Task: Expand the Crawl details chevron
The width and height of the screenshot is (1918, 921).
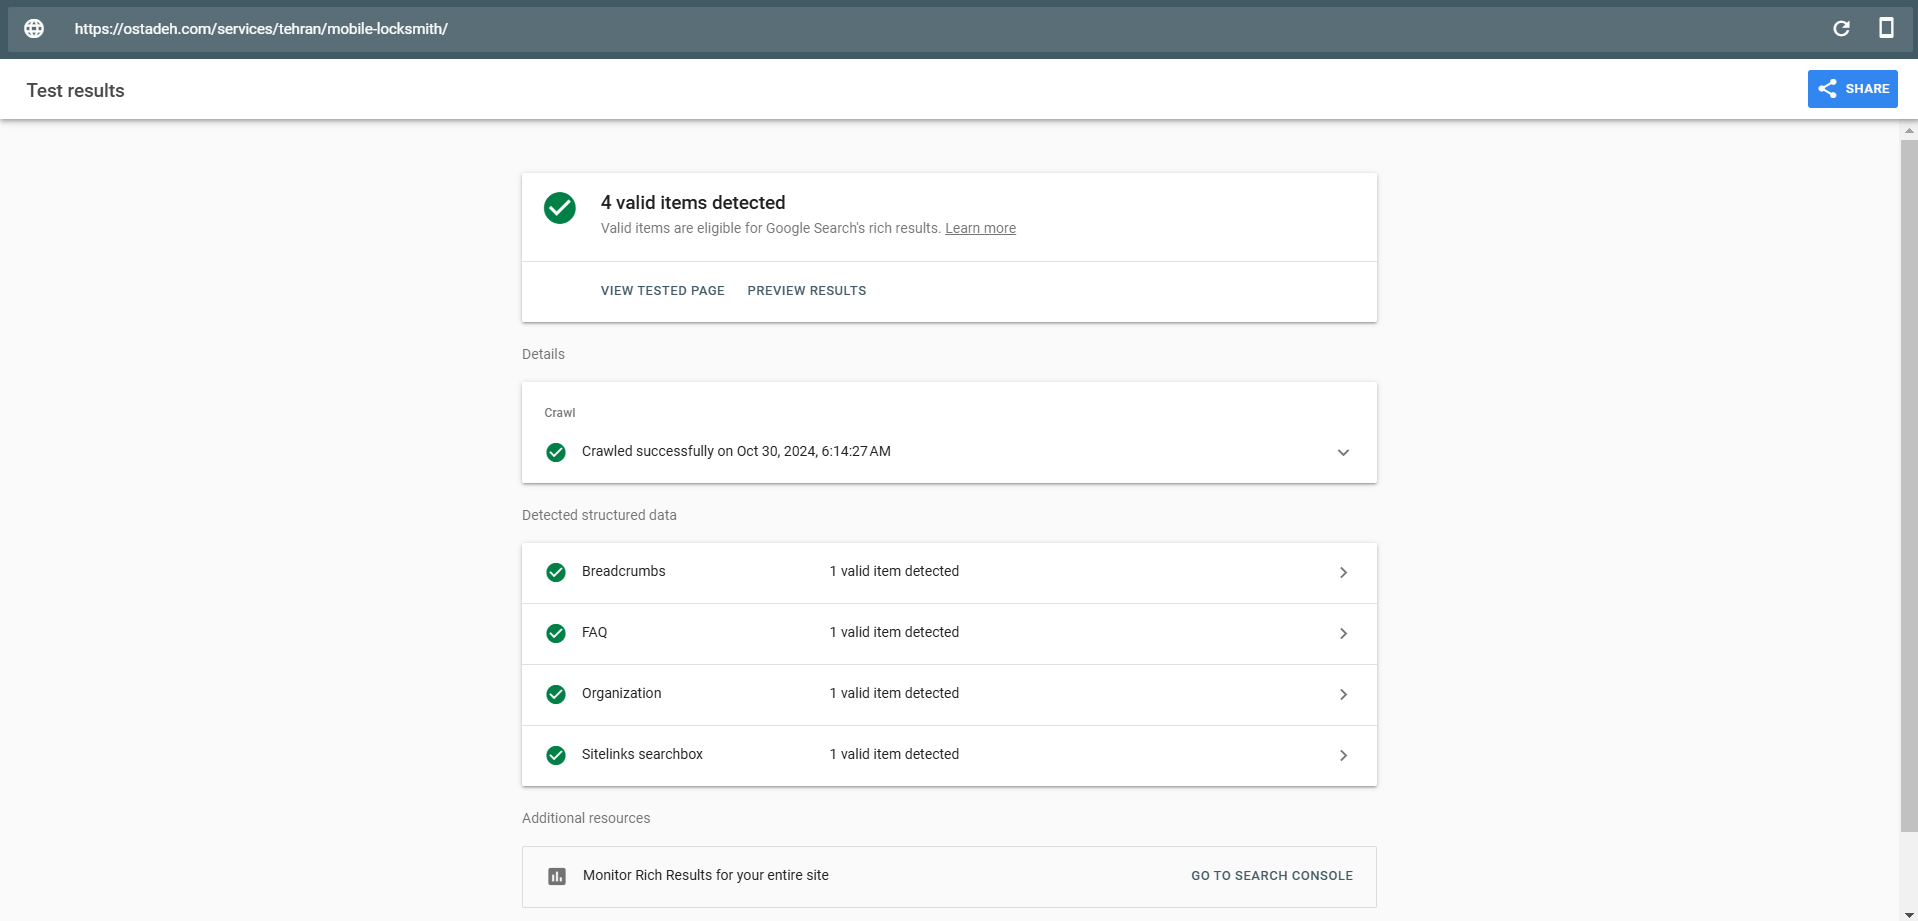Action: coord(1343,452)
